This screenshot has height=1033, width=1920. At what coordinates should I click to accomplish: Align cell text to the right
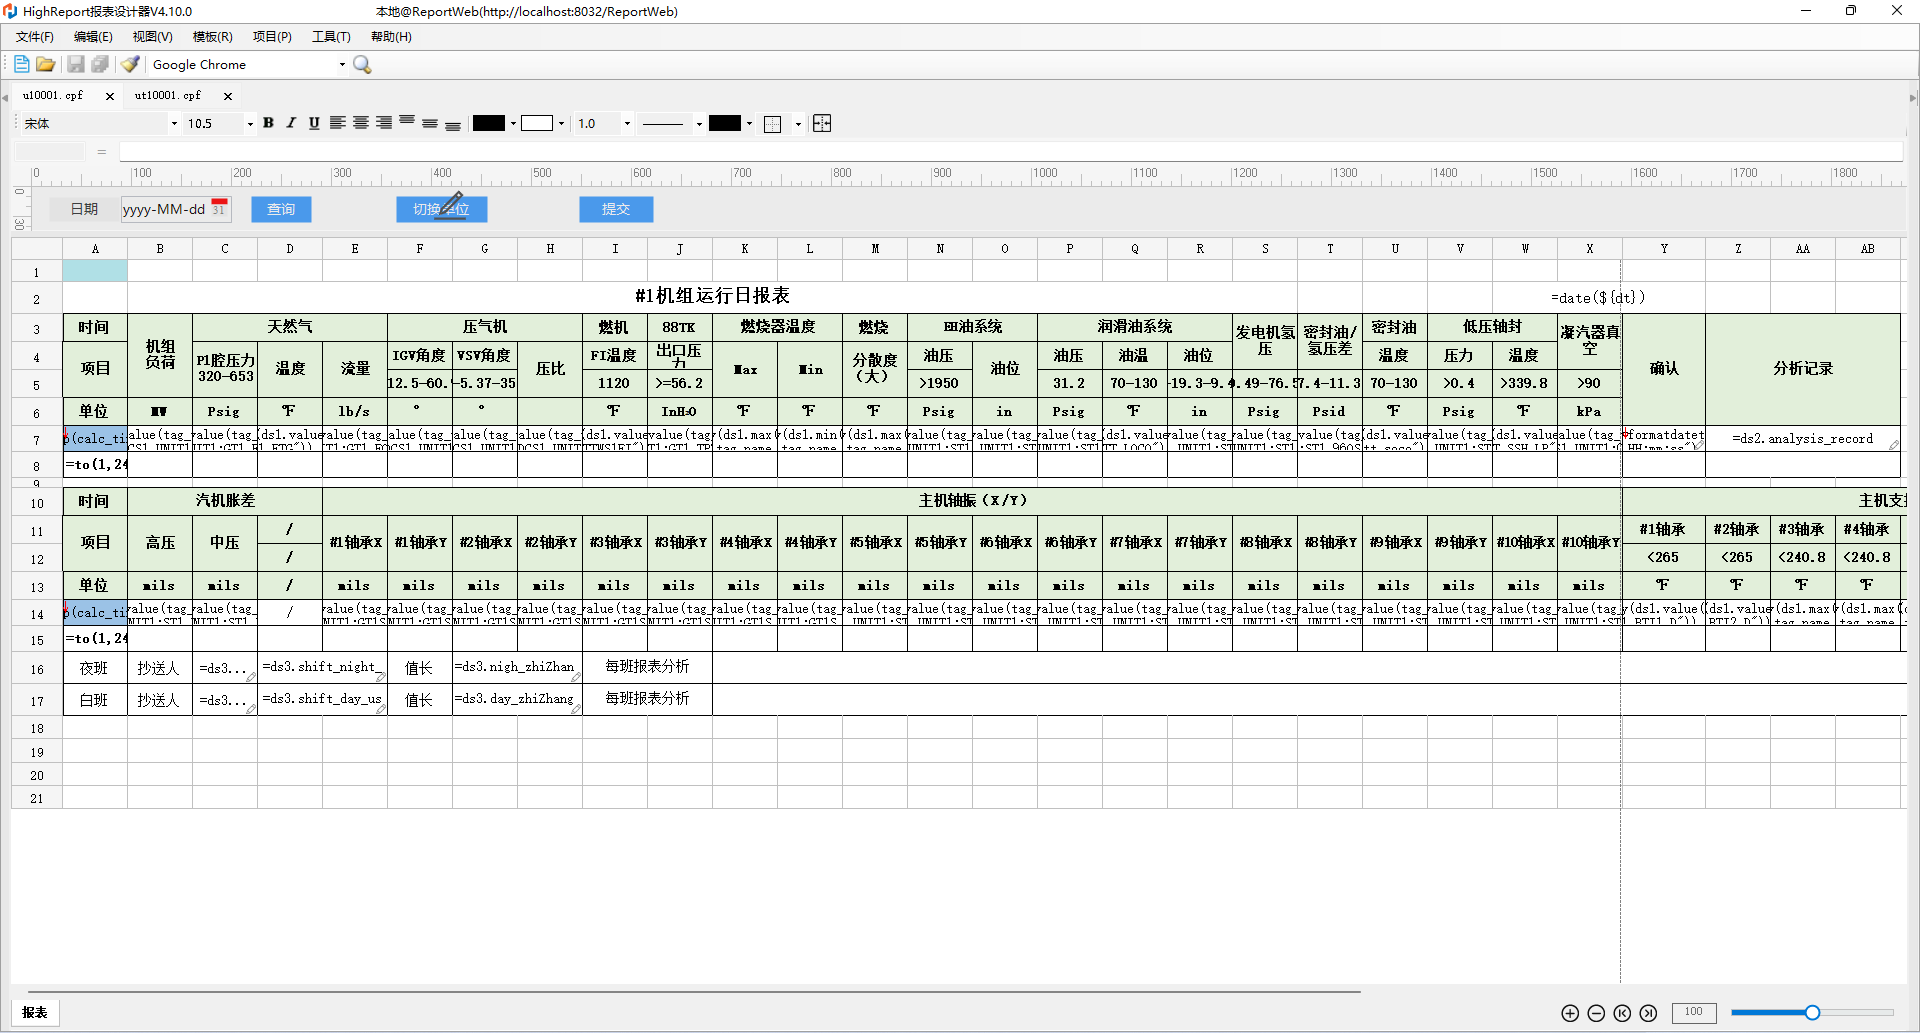click(x=384, y=123)
